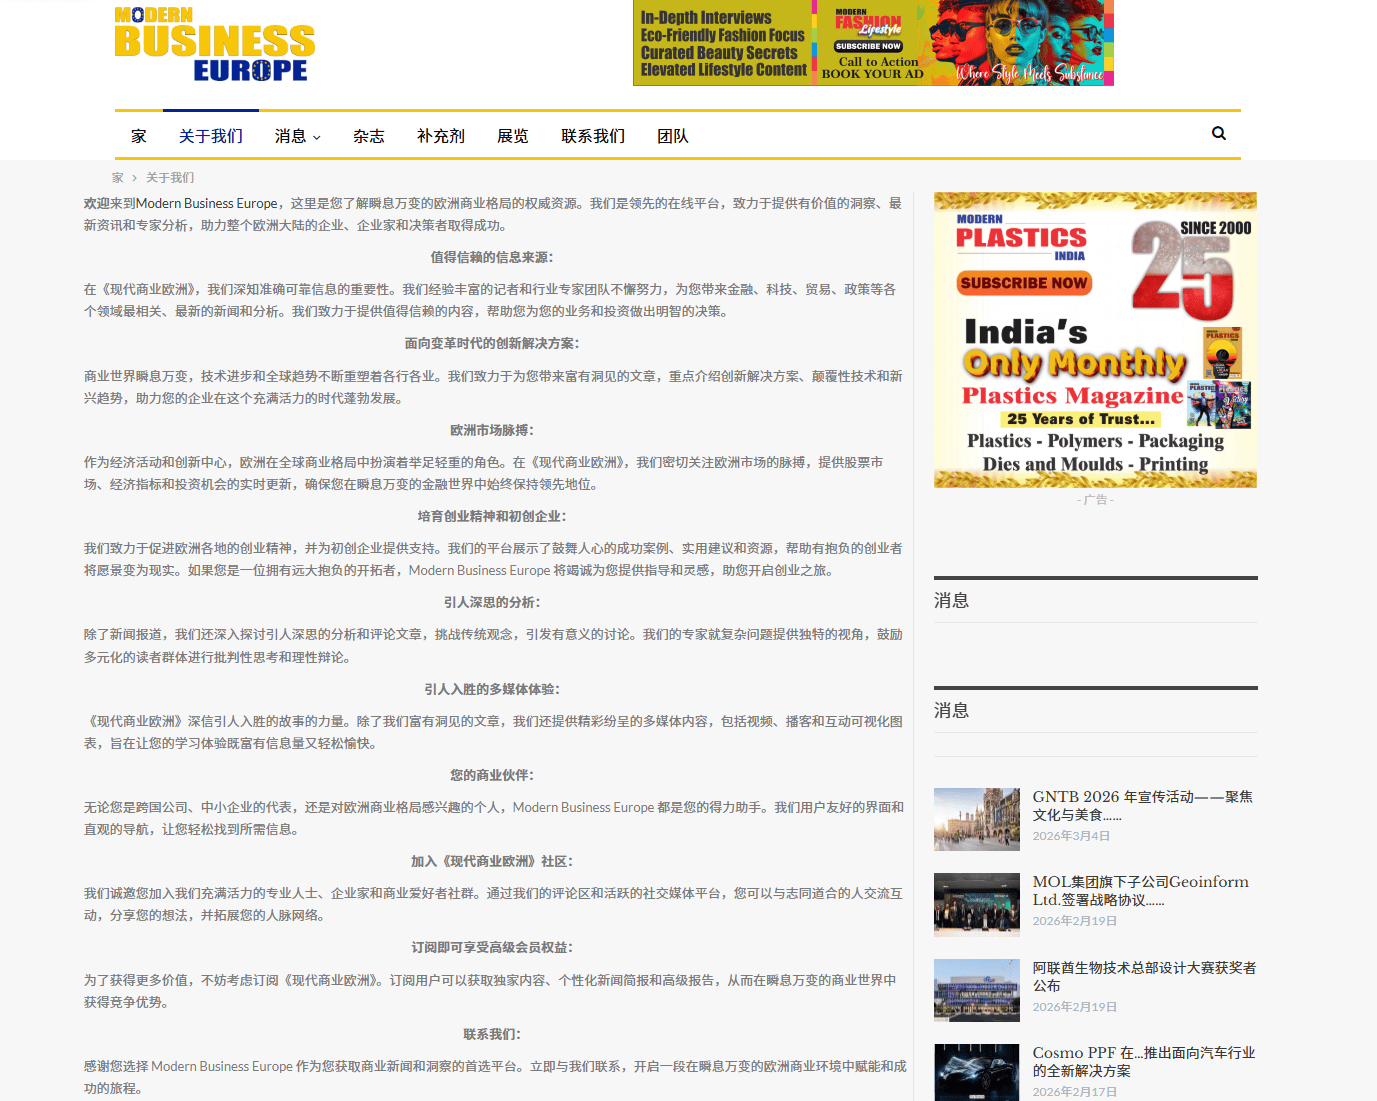The image size is (1377, 1101).
Task: Click the Modern Fashion Lifestyle banner ad
Action: (873, 43)
